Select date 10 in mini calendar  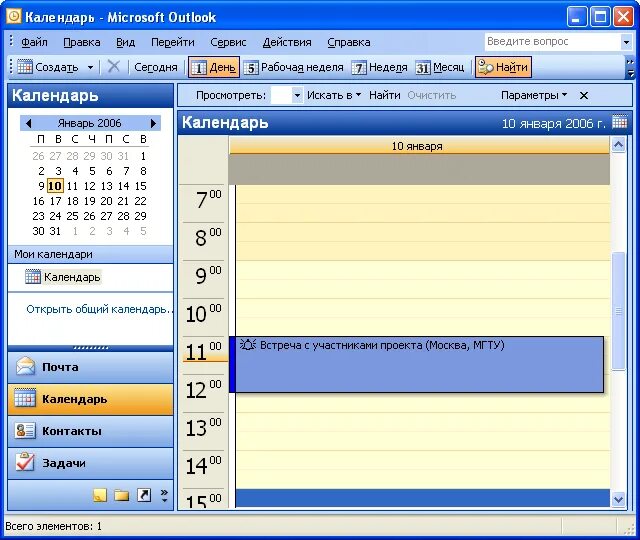55,186
